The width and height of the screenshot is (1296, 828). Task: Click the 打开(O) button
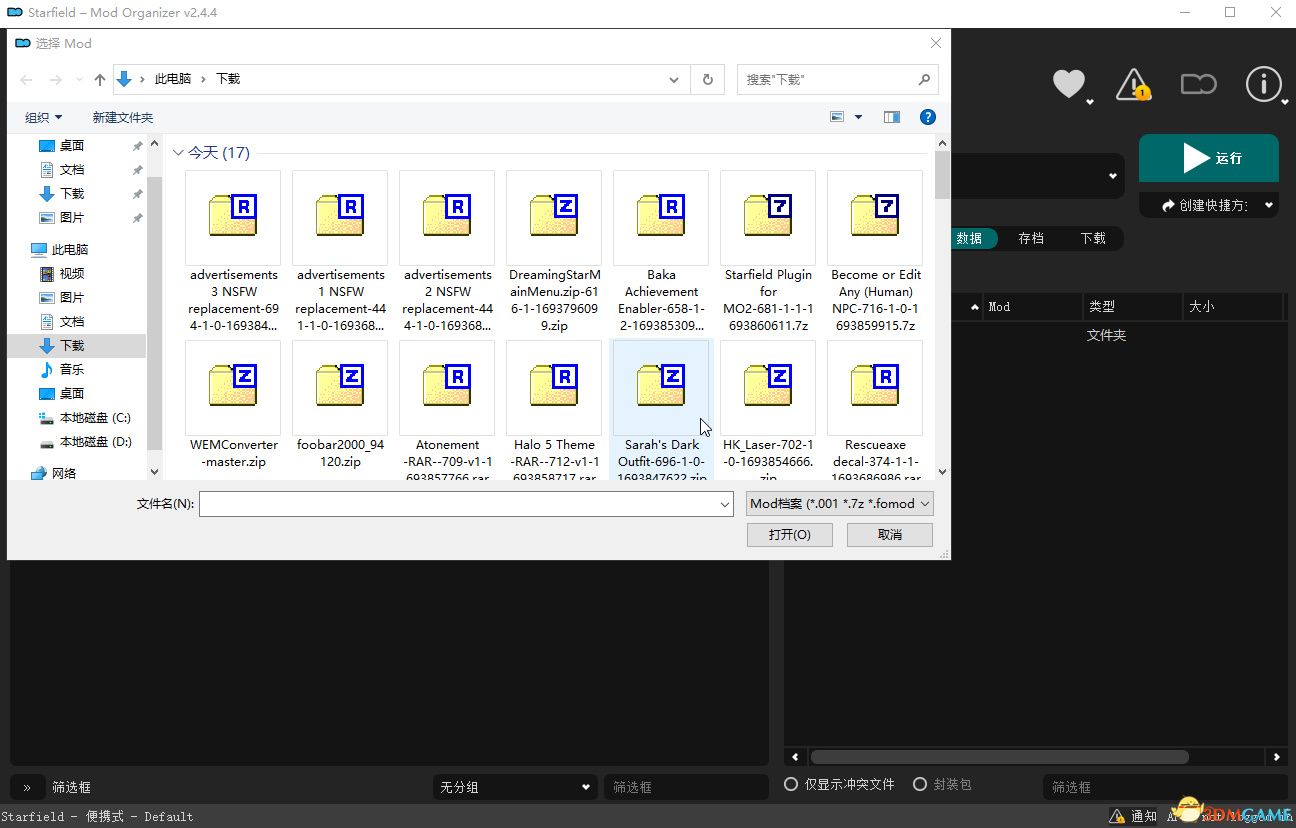click(789, 535)
